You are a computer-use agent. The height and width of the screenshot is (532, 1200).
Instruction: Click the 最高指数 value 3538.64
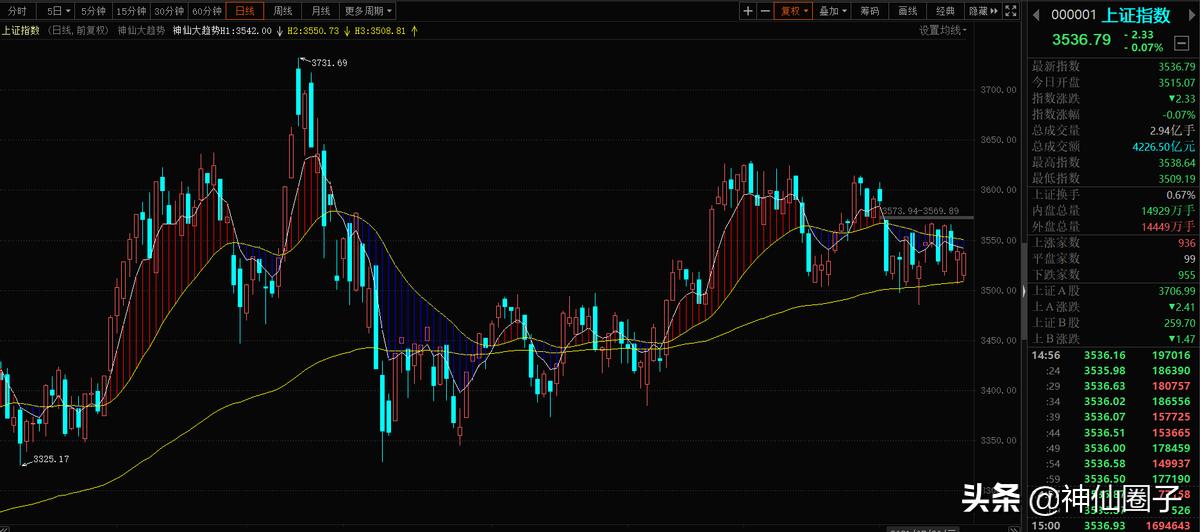click(x=1175, y=162)
